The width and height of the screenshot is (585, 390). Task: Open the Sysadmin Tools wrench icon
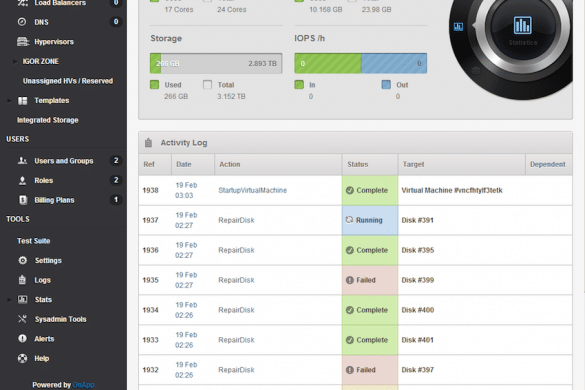click(22, 319)
